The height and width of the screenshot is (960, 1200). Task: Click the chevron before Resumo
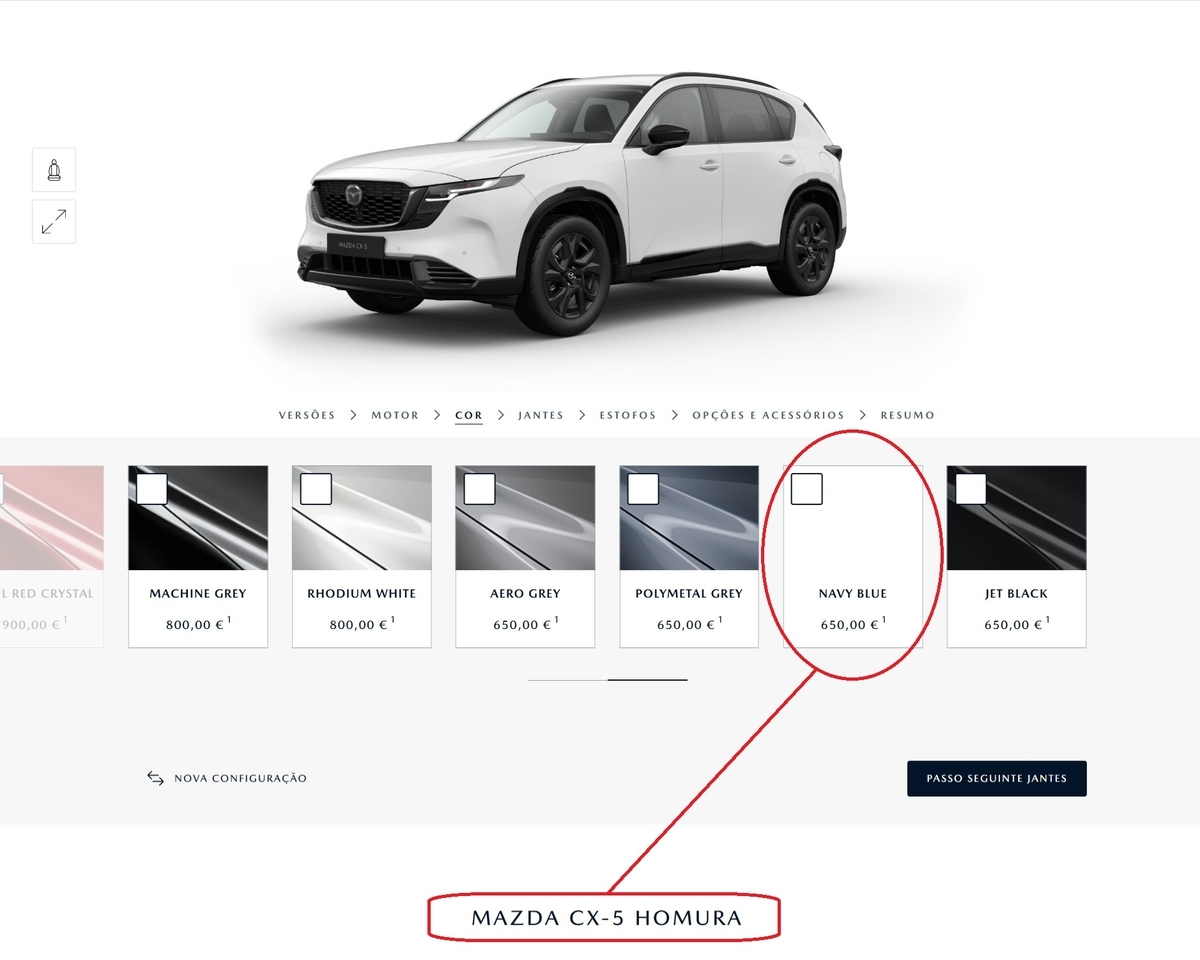[863, 415]
